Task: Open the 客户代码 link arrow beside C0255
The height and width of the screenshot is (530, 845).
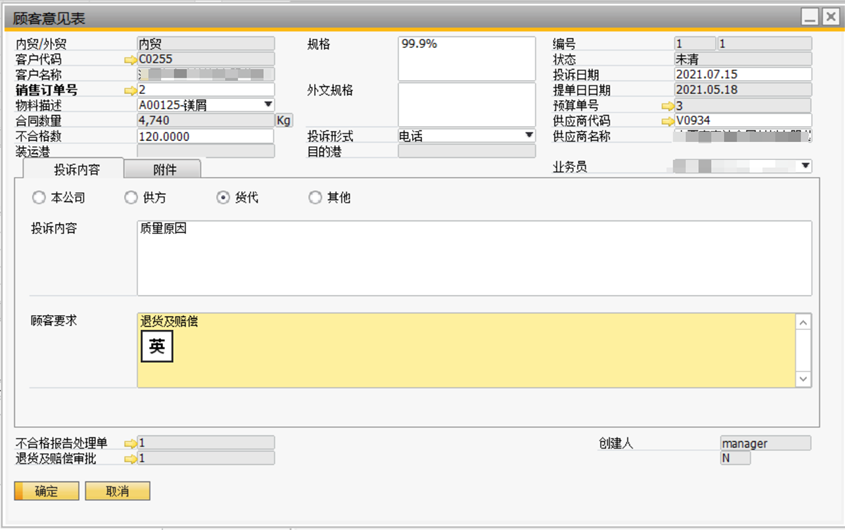Action: click(130, 59)
